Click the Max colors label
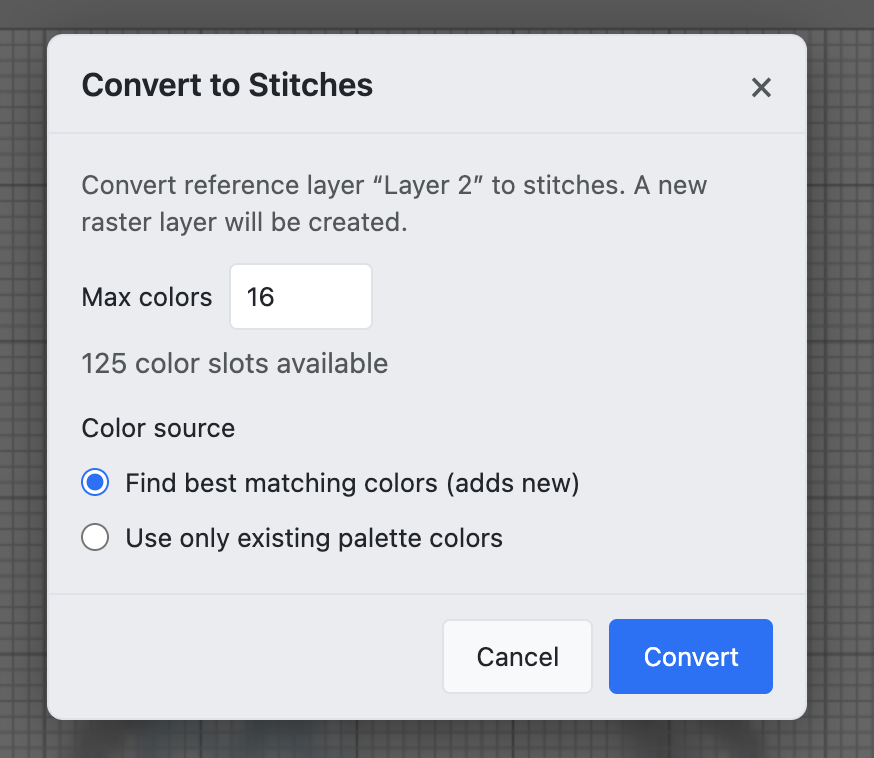This screenshot has height=758, width=874. [146, 296]
